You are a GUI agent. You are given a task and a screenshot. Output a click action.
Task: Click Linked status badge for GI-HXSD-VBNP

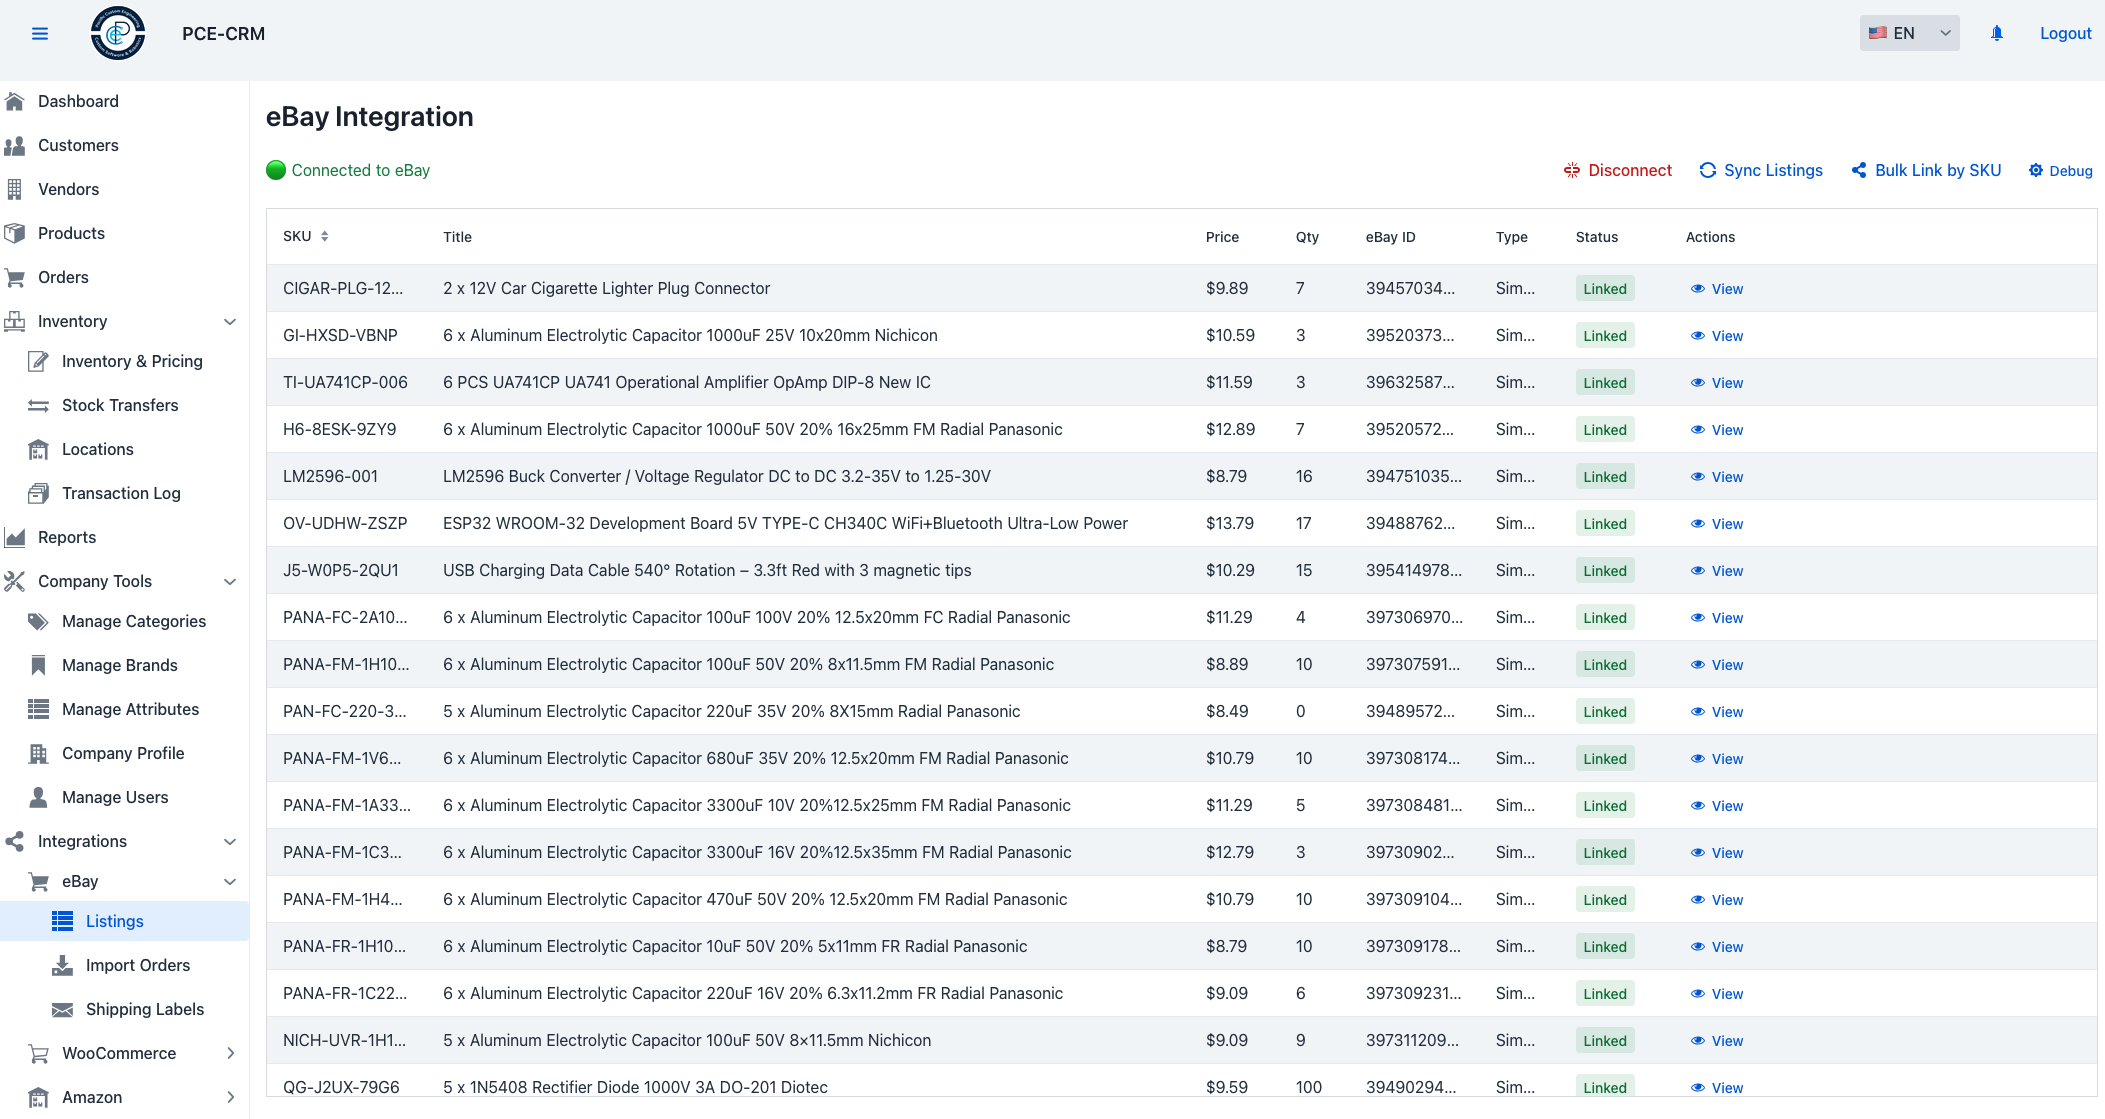[1604, 336]
